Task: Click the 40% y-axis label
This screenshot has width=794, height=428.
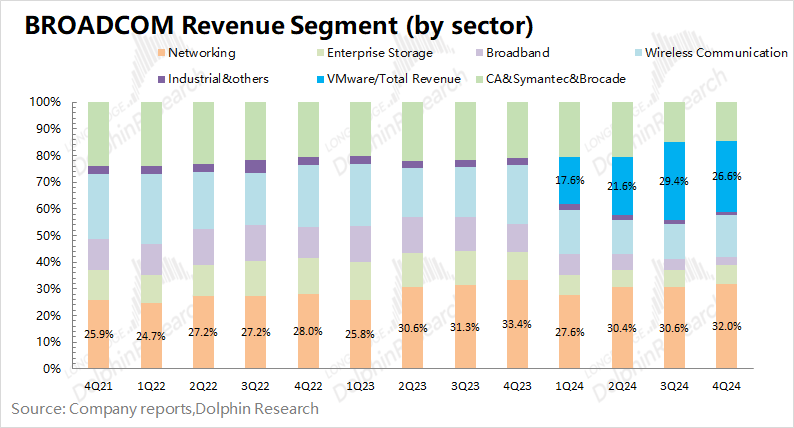Action: click(x=48, y=262)
